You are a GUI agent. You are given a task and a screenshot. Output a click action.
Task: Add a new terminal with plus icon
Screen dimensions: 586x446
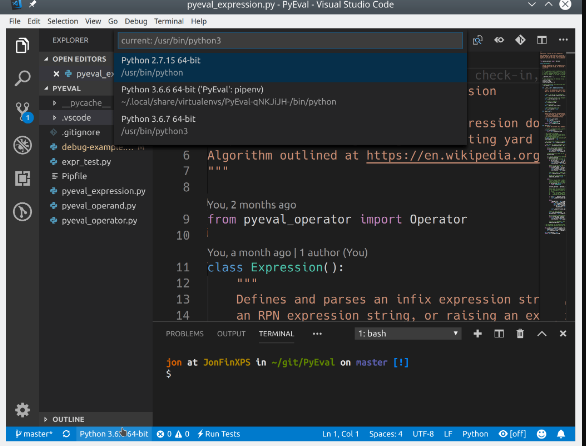(477, 333)
